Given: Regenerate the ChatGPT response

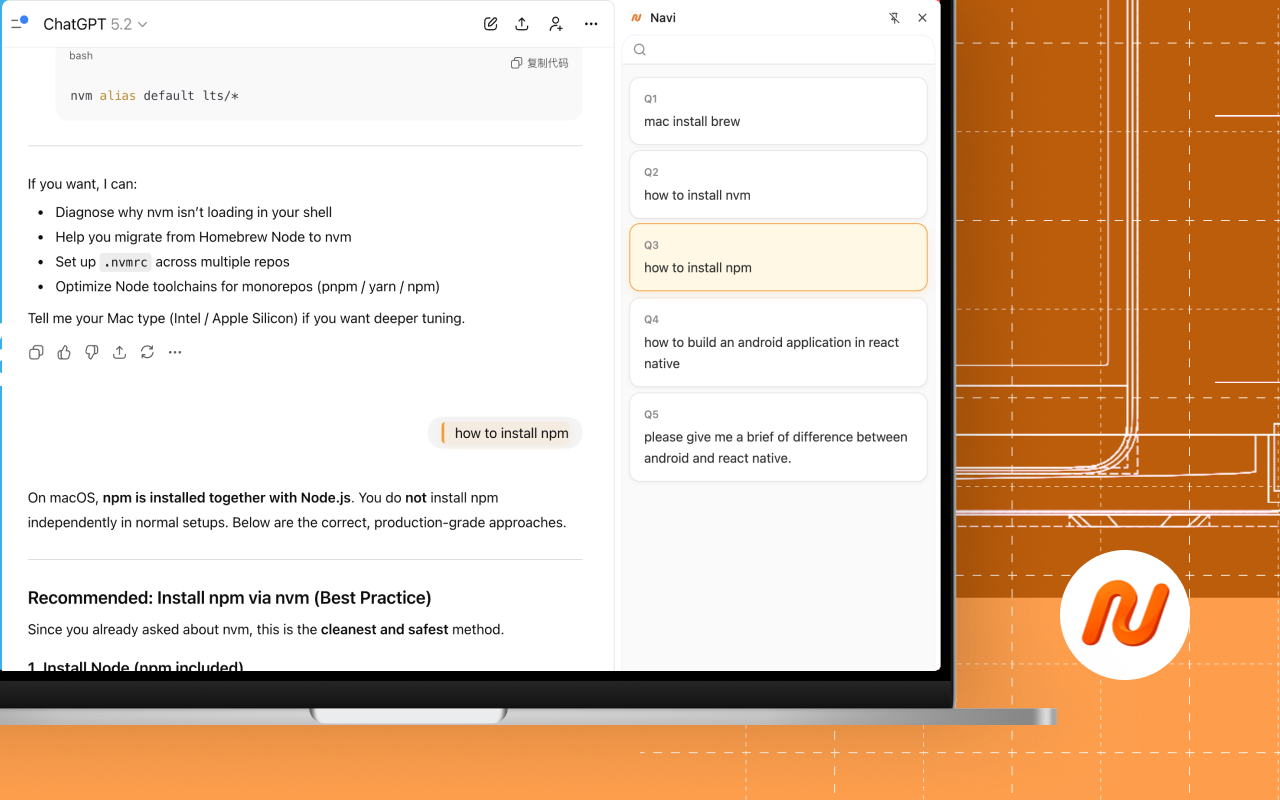Looking at the screenshot, I should click(x=147, y=352).
